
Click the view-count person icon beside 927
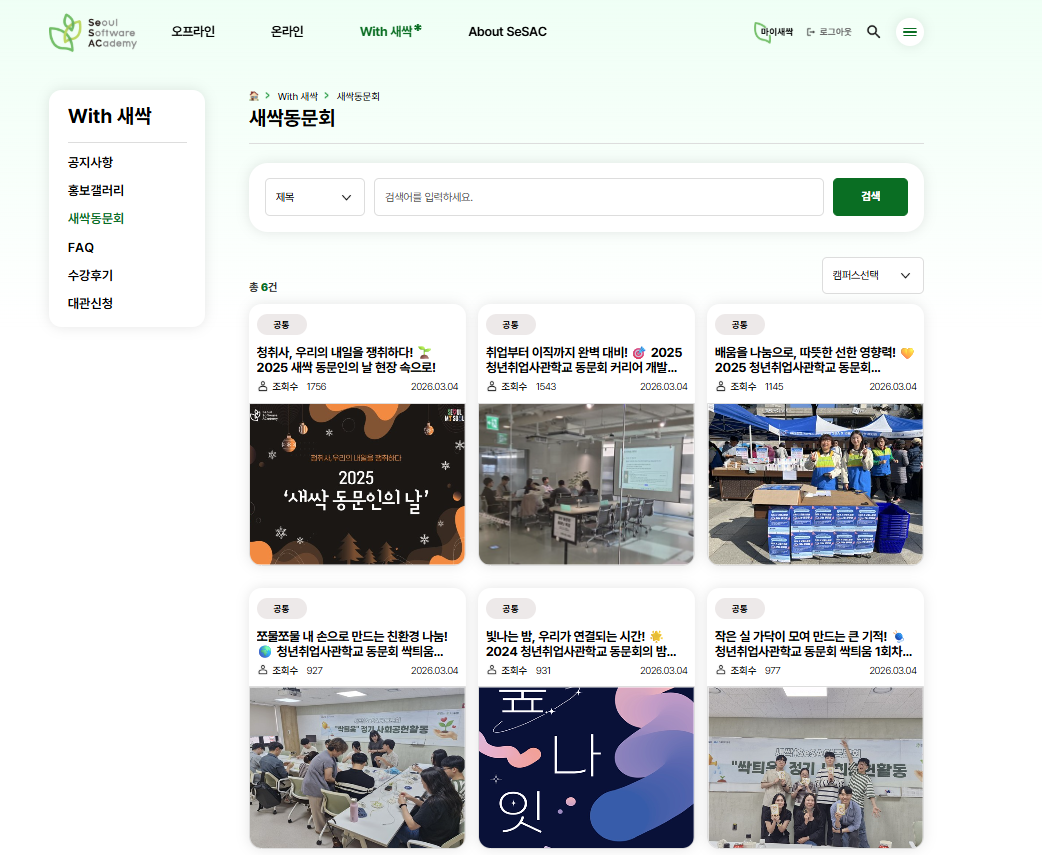pyautogui.click(x=262, y=670)
